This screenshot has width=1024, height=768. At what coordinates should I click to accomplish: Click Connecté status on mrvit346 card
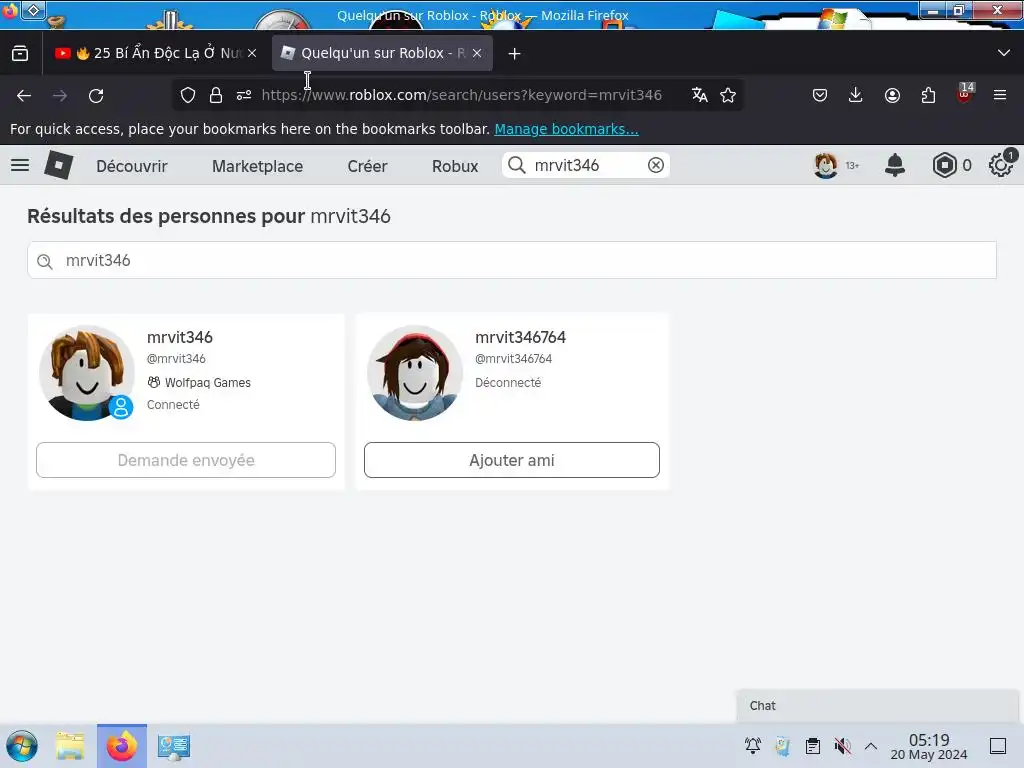pos(173,405)
